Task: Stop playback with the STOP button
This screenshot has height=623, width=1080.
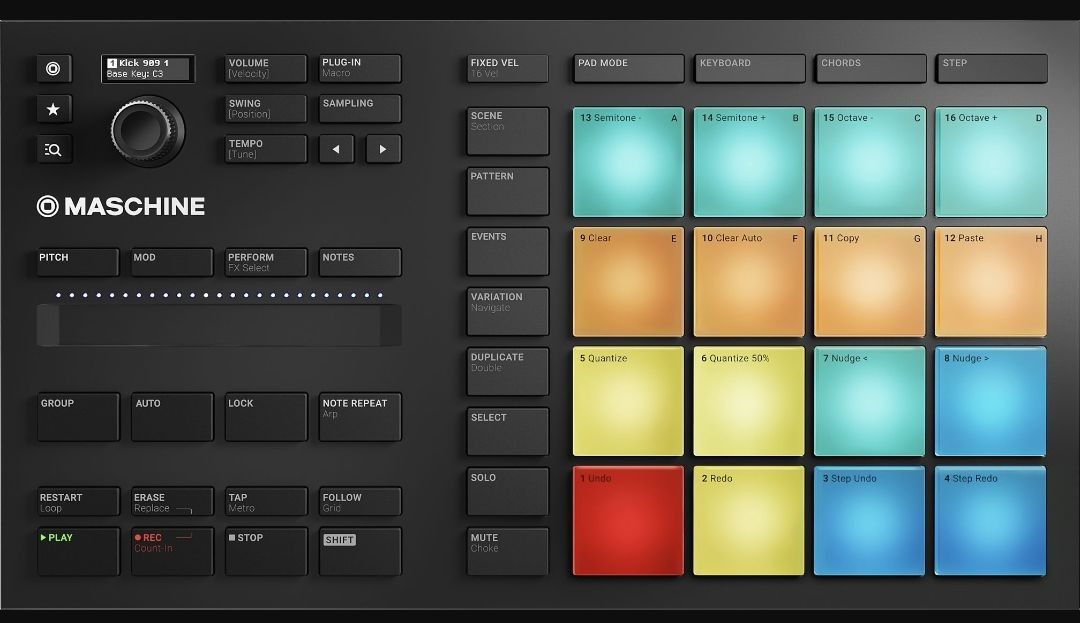Action: pyautogui.click(x=266, y=551)
